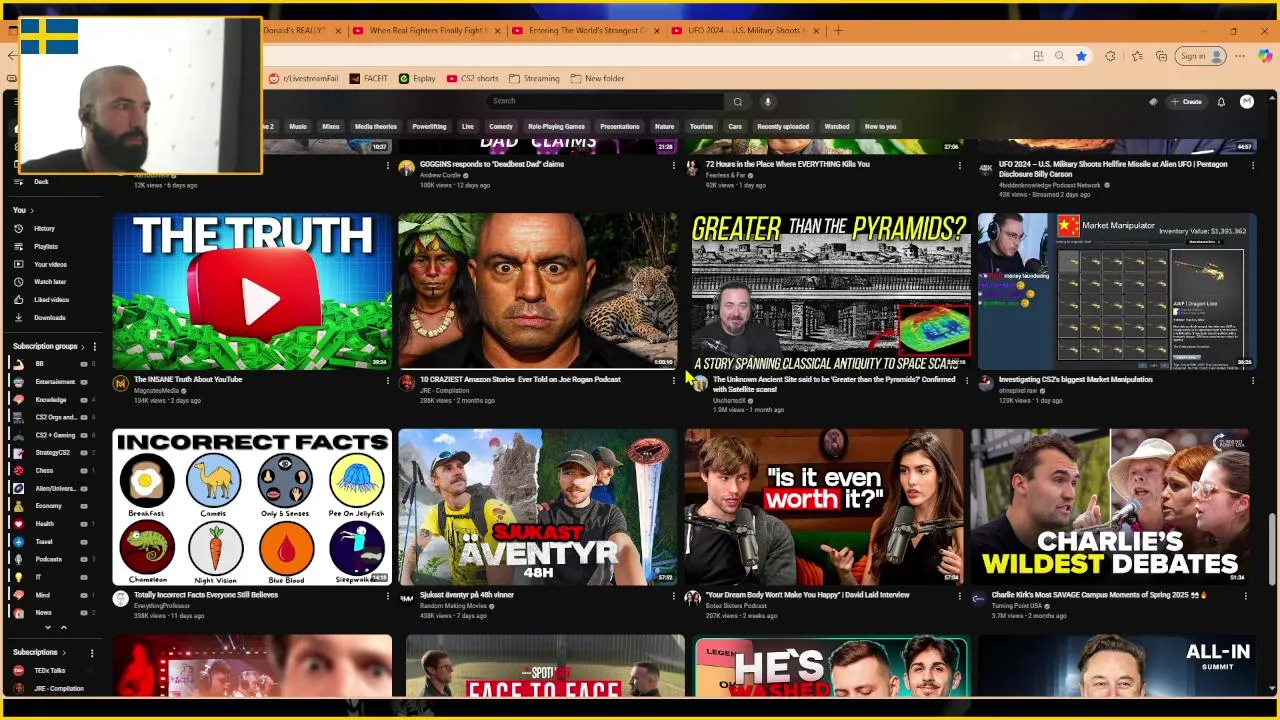Screen dimensions: 1280x720
Task: Open the Edge favorites list icon
Action: pyautogui.click(x=1138, y=56)
